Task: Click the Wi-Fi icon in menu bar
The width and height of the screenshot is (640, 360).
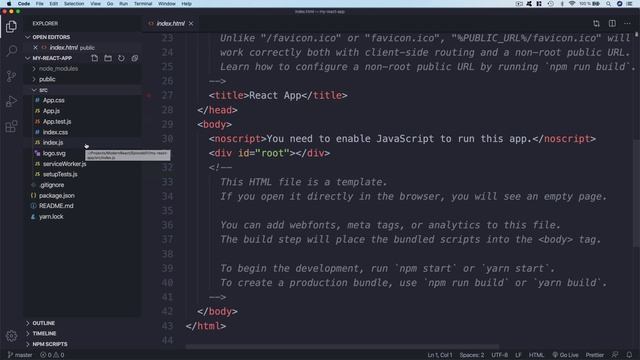Action: [572, 4]
